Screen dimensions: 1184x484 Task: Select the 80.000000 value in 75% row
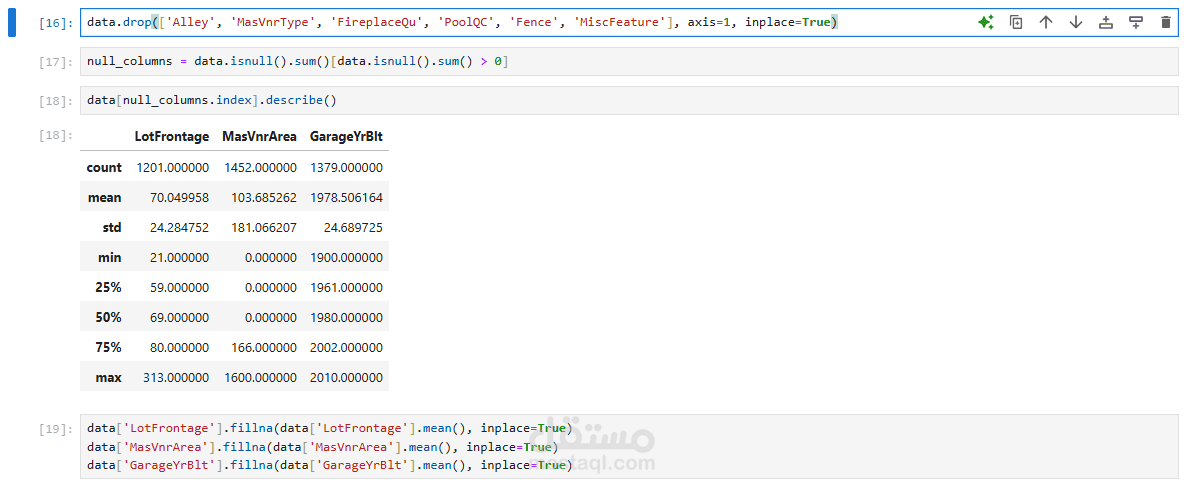tap(180, 348)
